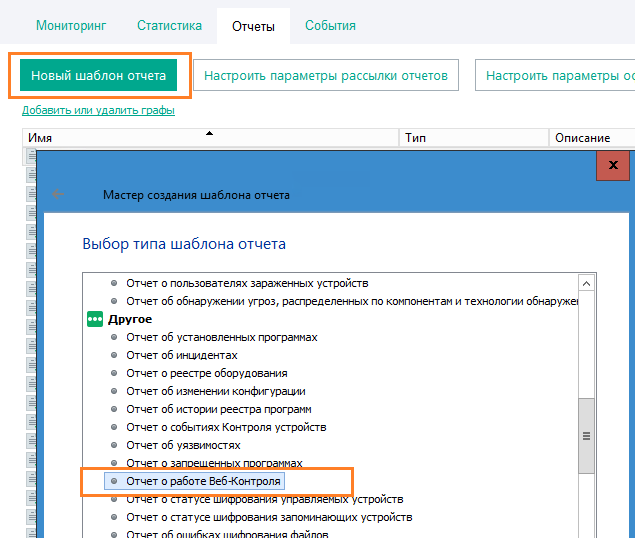The image size is (635, 538).
Task: Open Добавить или удалить графы link
Action: click(x=98, y=110)
